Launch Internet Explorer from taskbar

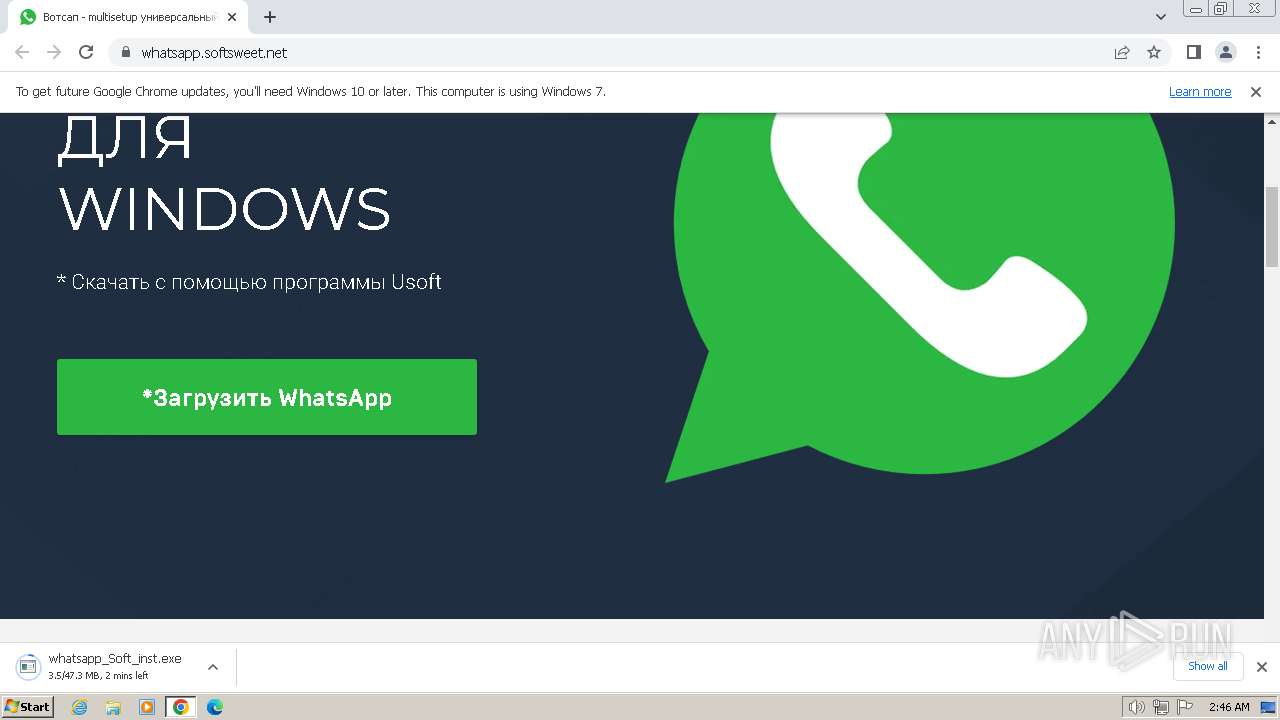click(x=80, y=707)
